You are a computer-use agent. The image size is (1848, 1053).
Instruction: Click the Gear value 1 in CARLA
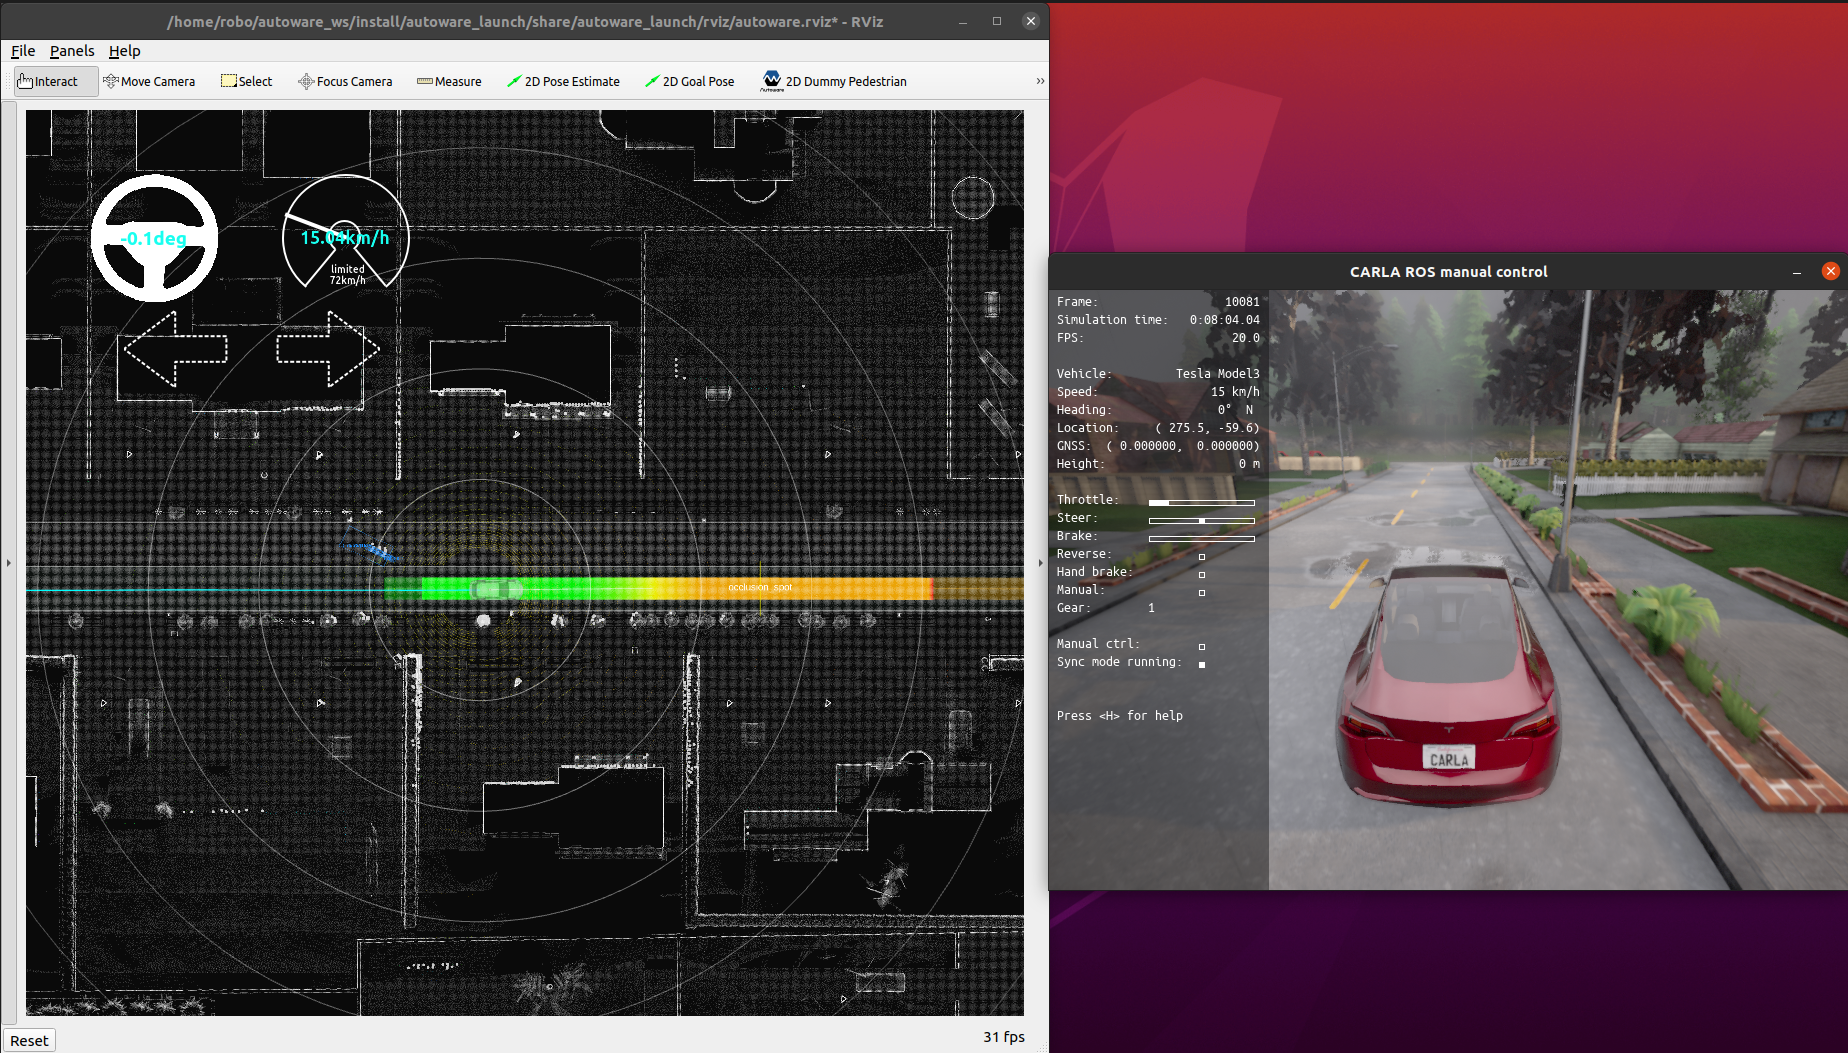coord(1151,608)
